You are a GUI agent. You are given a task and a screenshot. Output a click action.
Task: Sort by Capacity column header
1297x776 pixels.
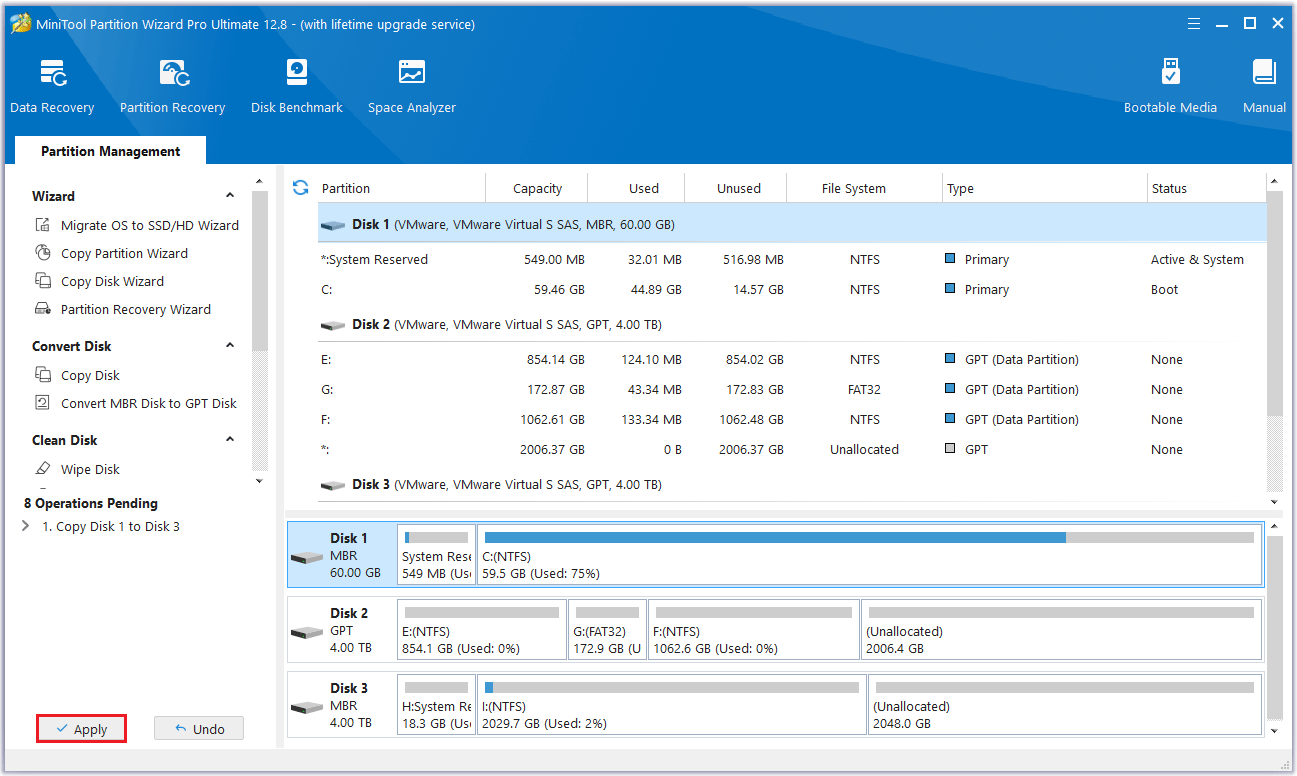[537, 188]
